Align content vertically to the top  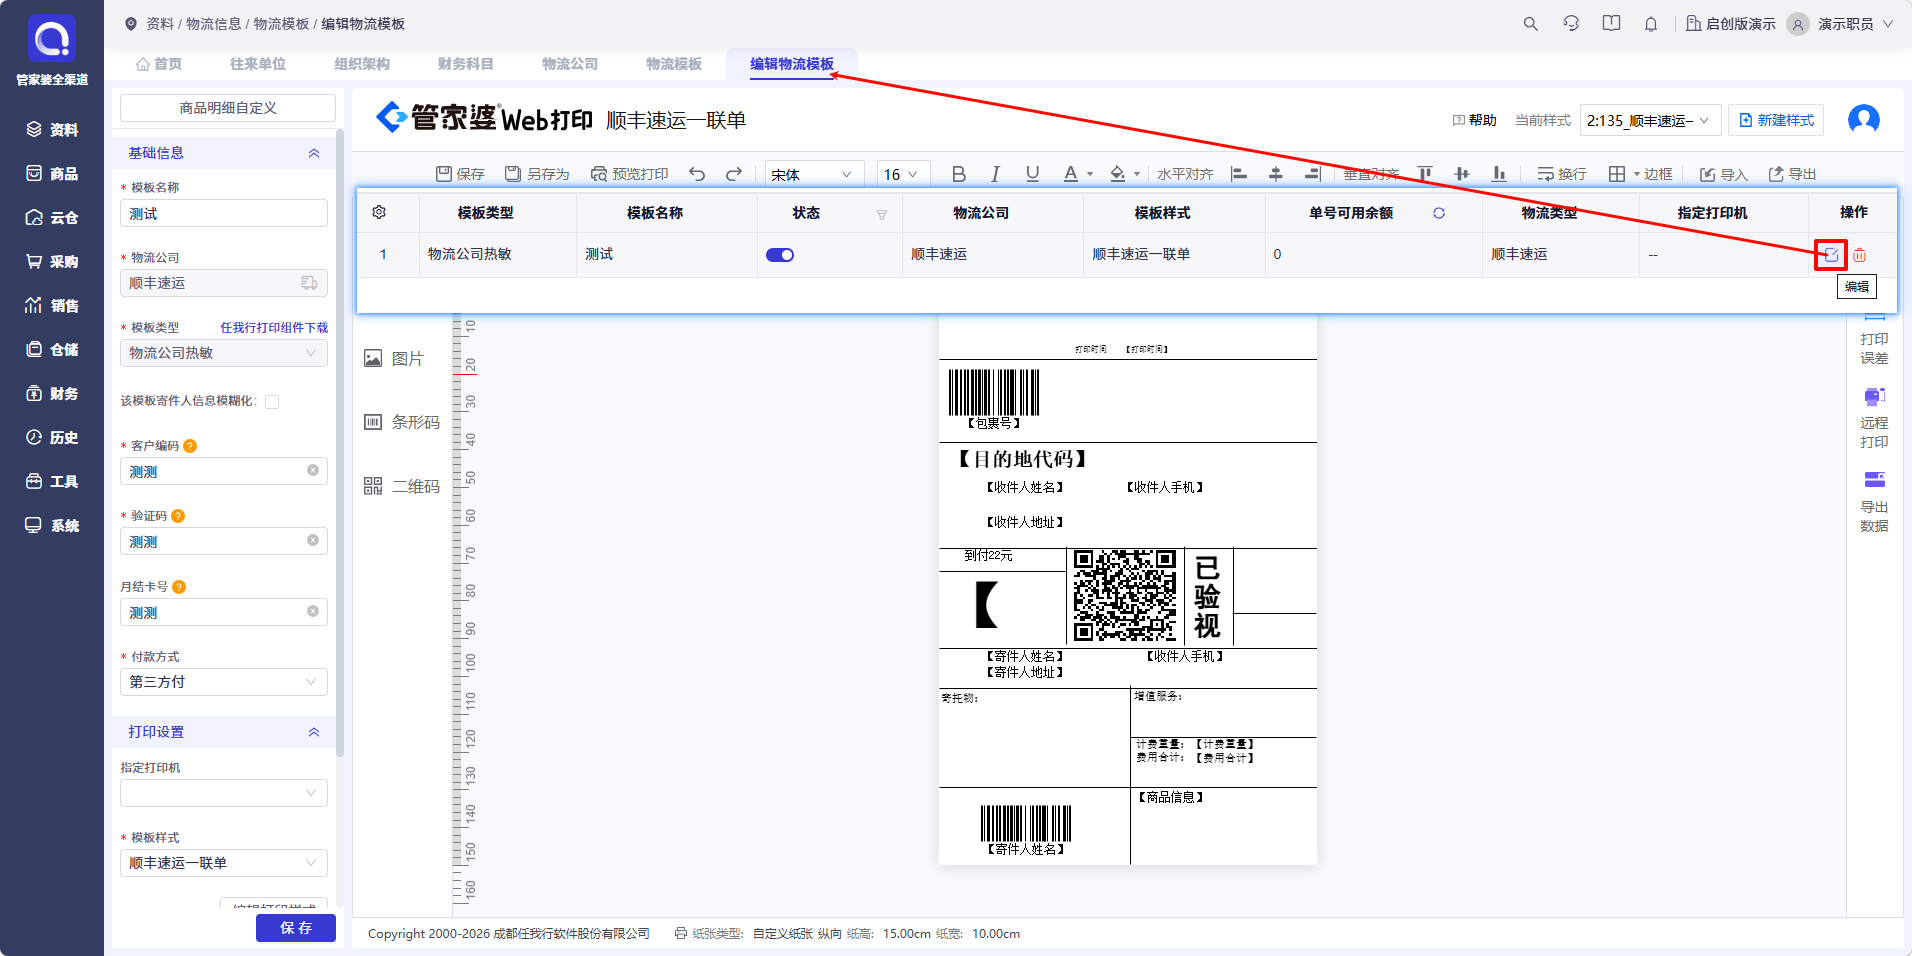pyautogui.click(x=1425, y=174)
